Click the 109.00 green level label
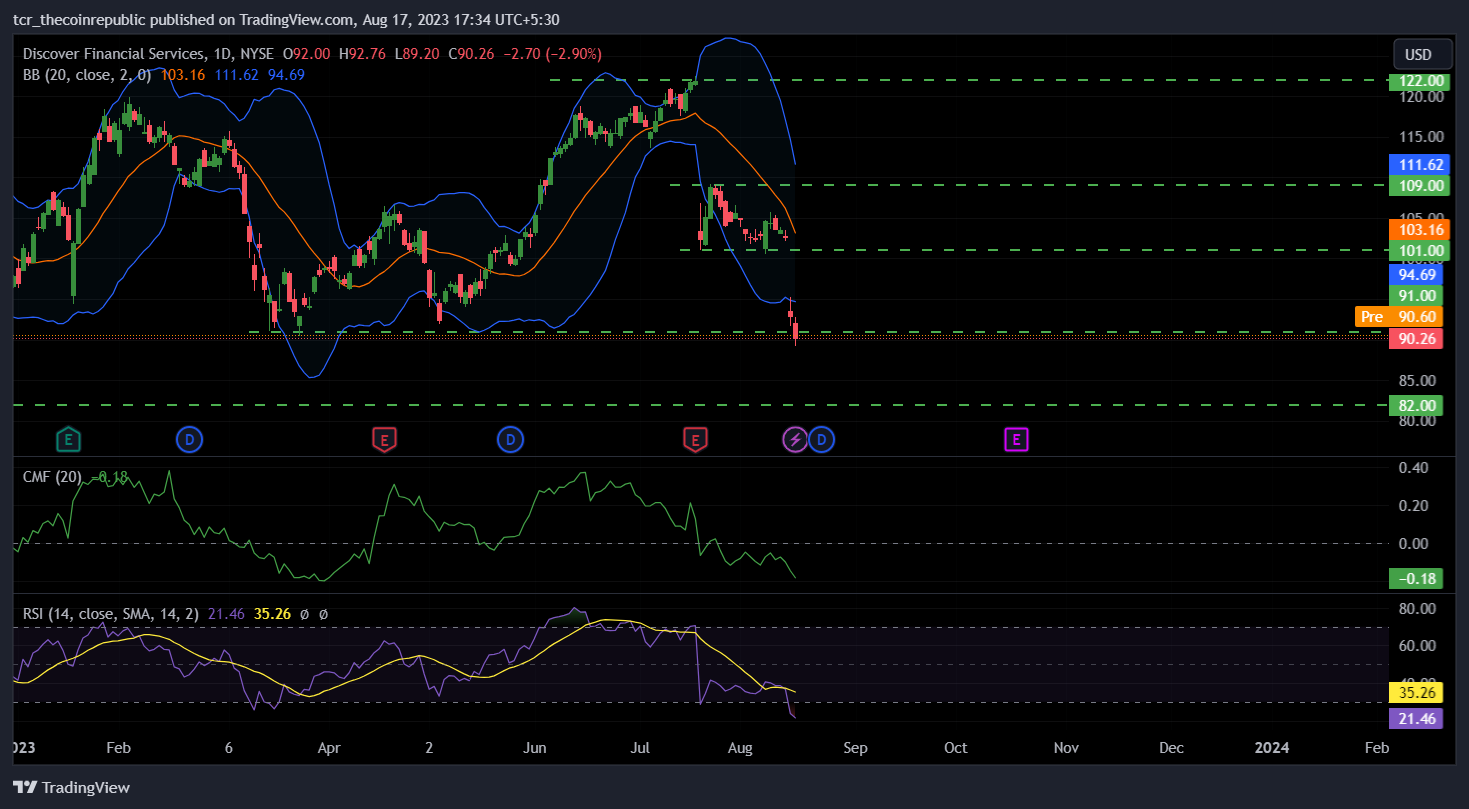Viewport: 1469px width, 809px height. (x=1419, y=185)
